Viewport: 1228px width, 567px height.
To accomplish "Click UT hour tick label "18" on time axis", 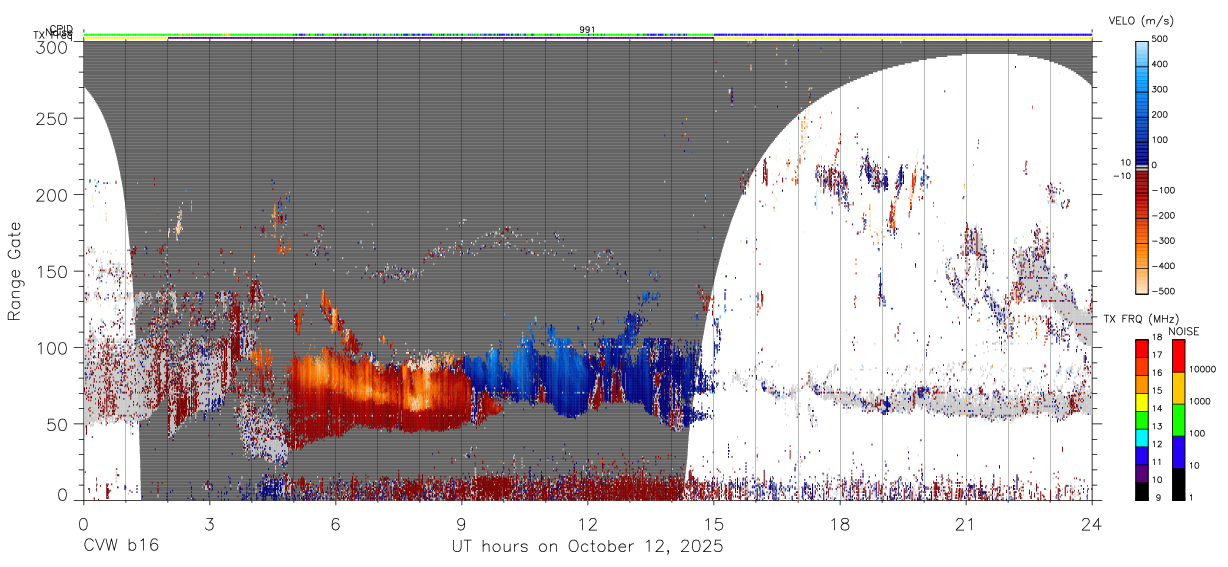I will [839, 523].
